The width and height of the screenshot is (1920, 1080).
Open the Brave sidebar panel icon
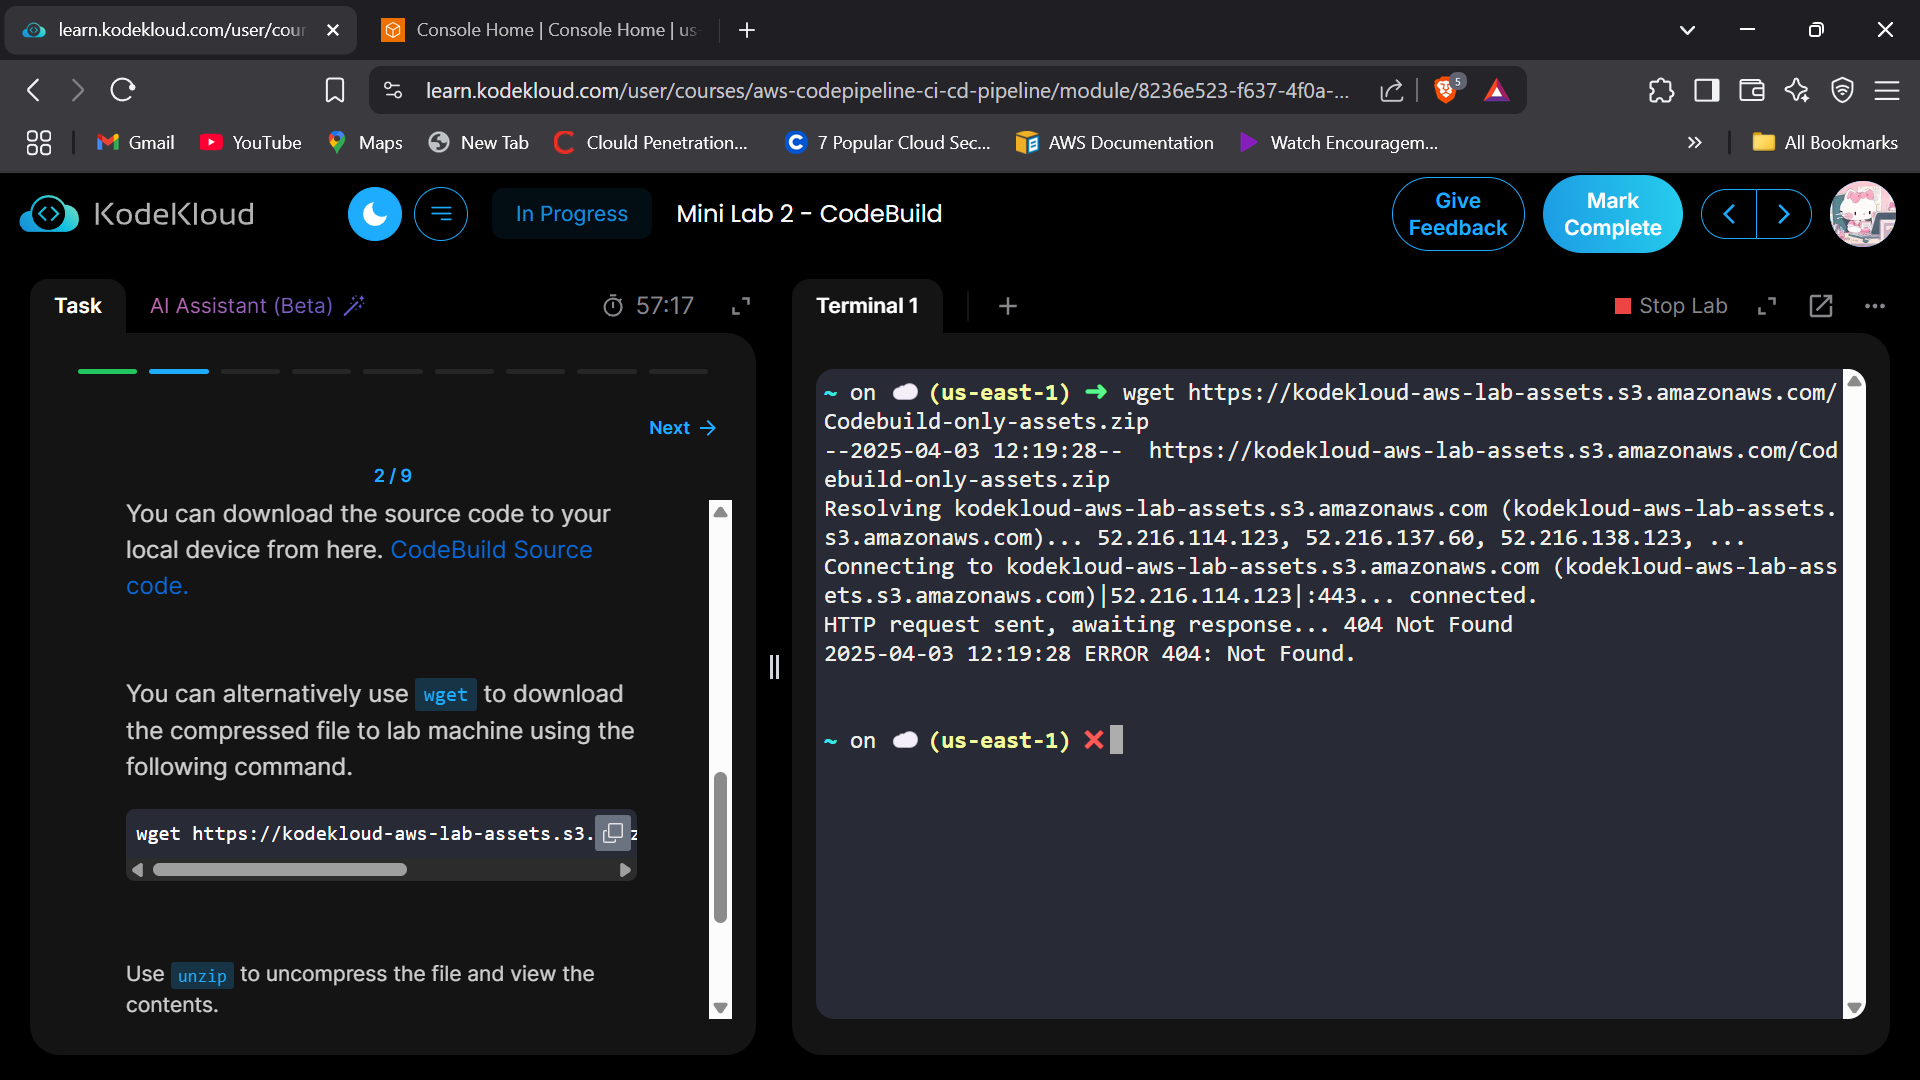tap(1706, 90)
